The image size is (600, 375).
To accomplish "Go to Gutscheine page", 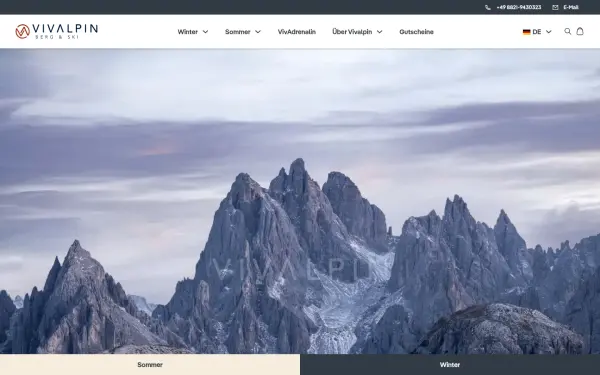I will pos(416,32).
